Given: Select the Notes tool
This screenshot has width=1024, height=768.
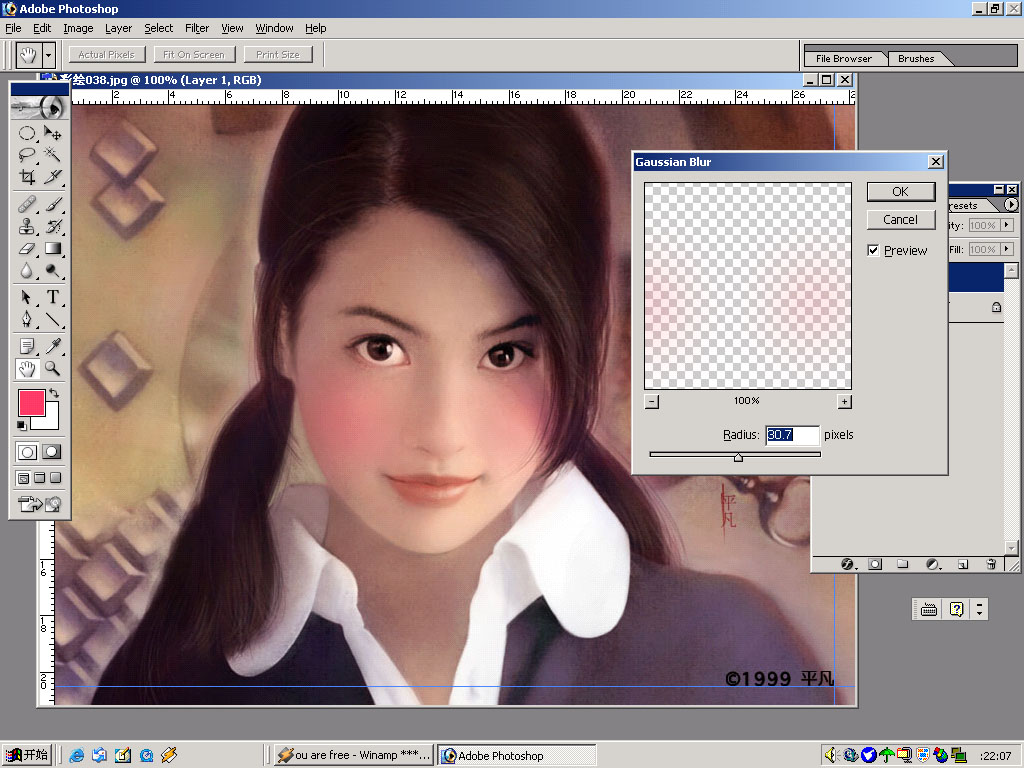Looking at the screenshot, I should [27, 346].
